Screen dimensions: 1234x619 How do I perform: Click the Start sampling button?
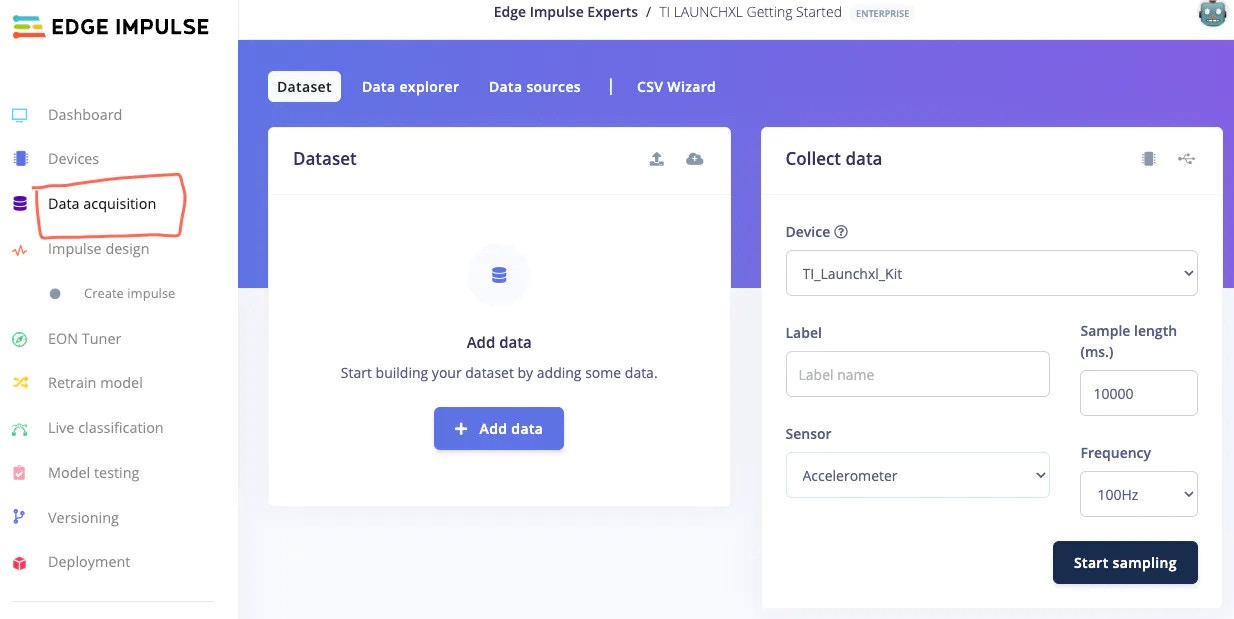point(1125,563)
